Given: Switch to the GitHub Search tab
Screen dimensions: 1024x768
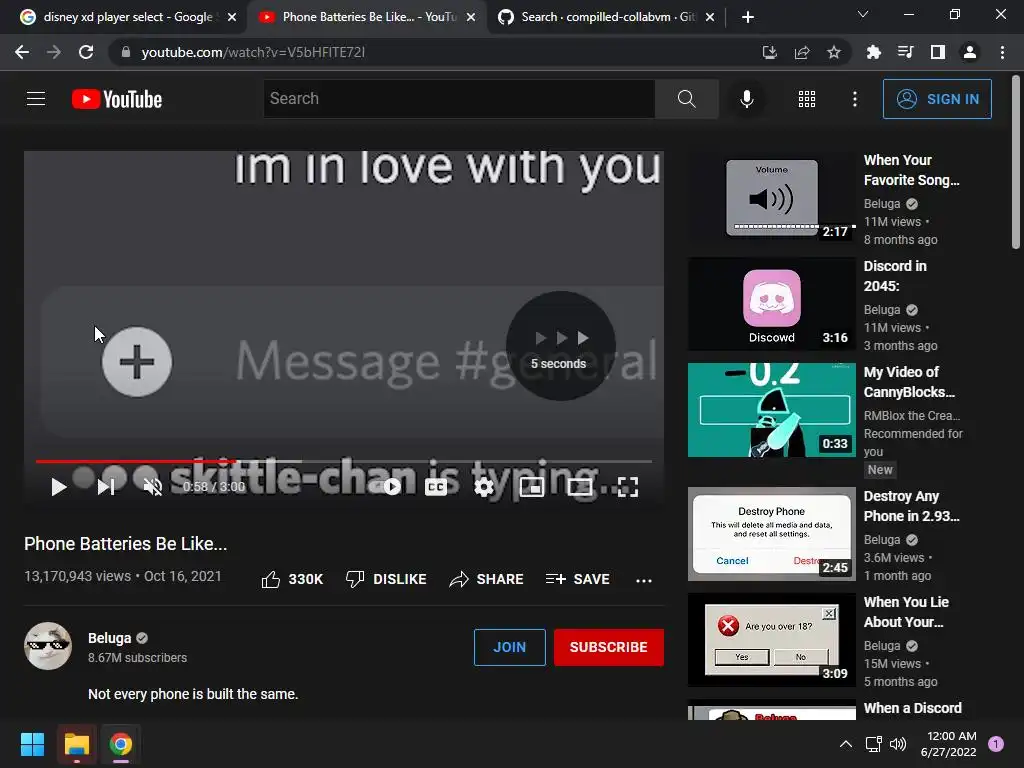Looking at the screenshot, I should (x=598, y=17).
